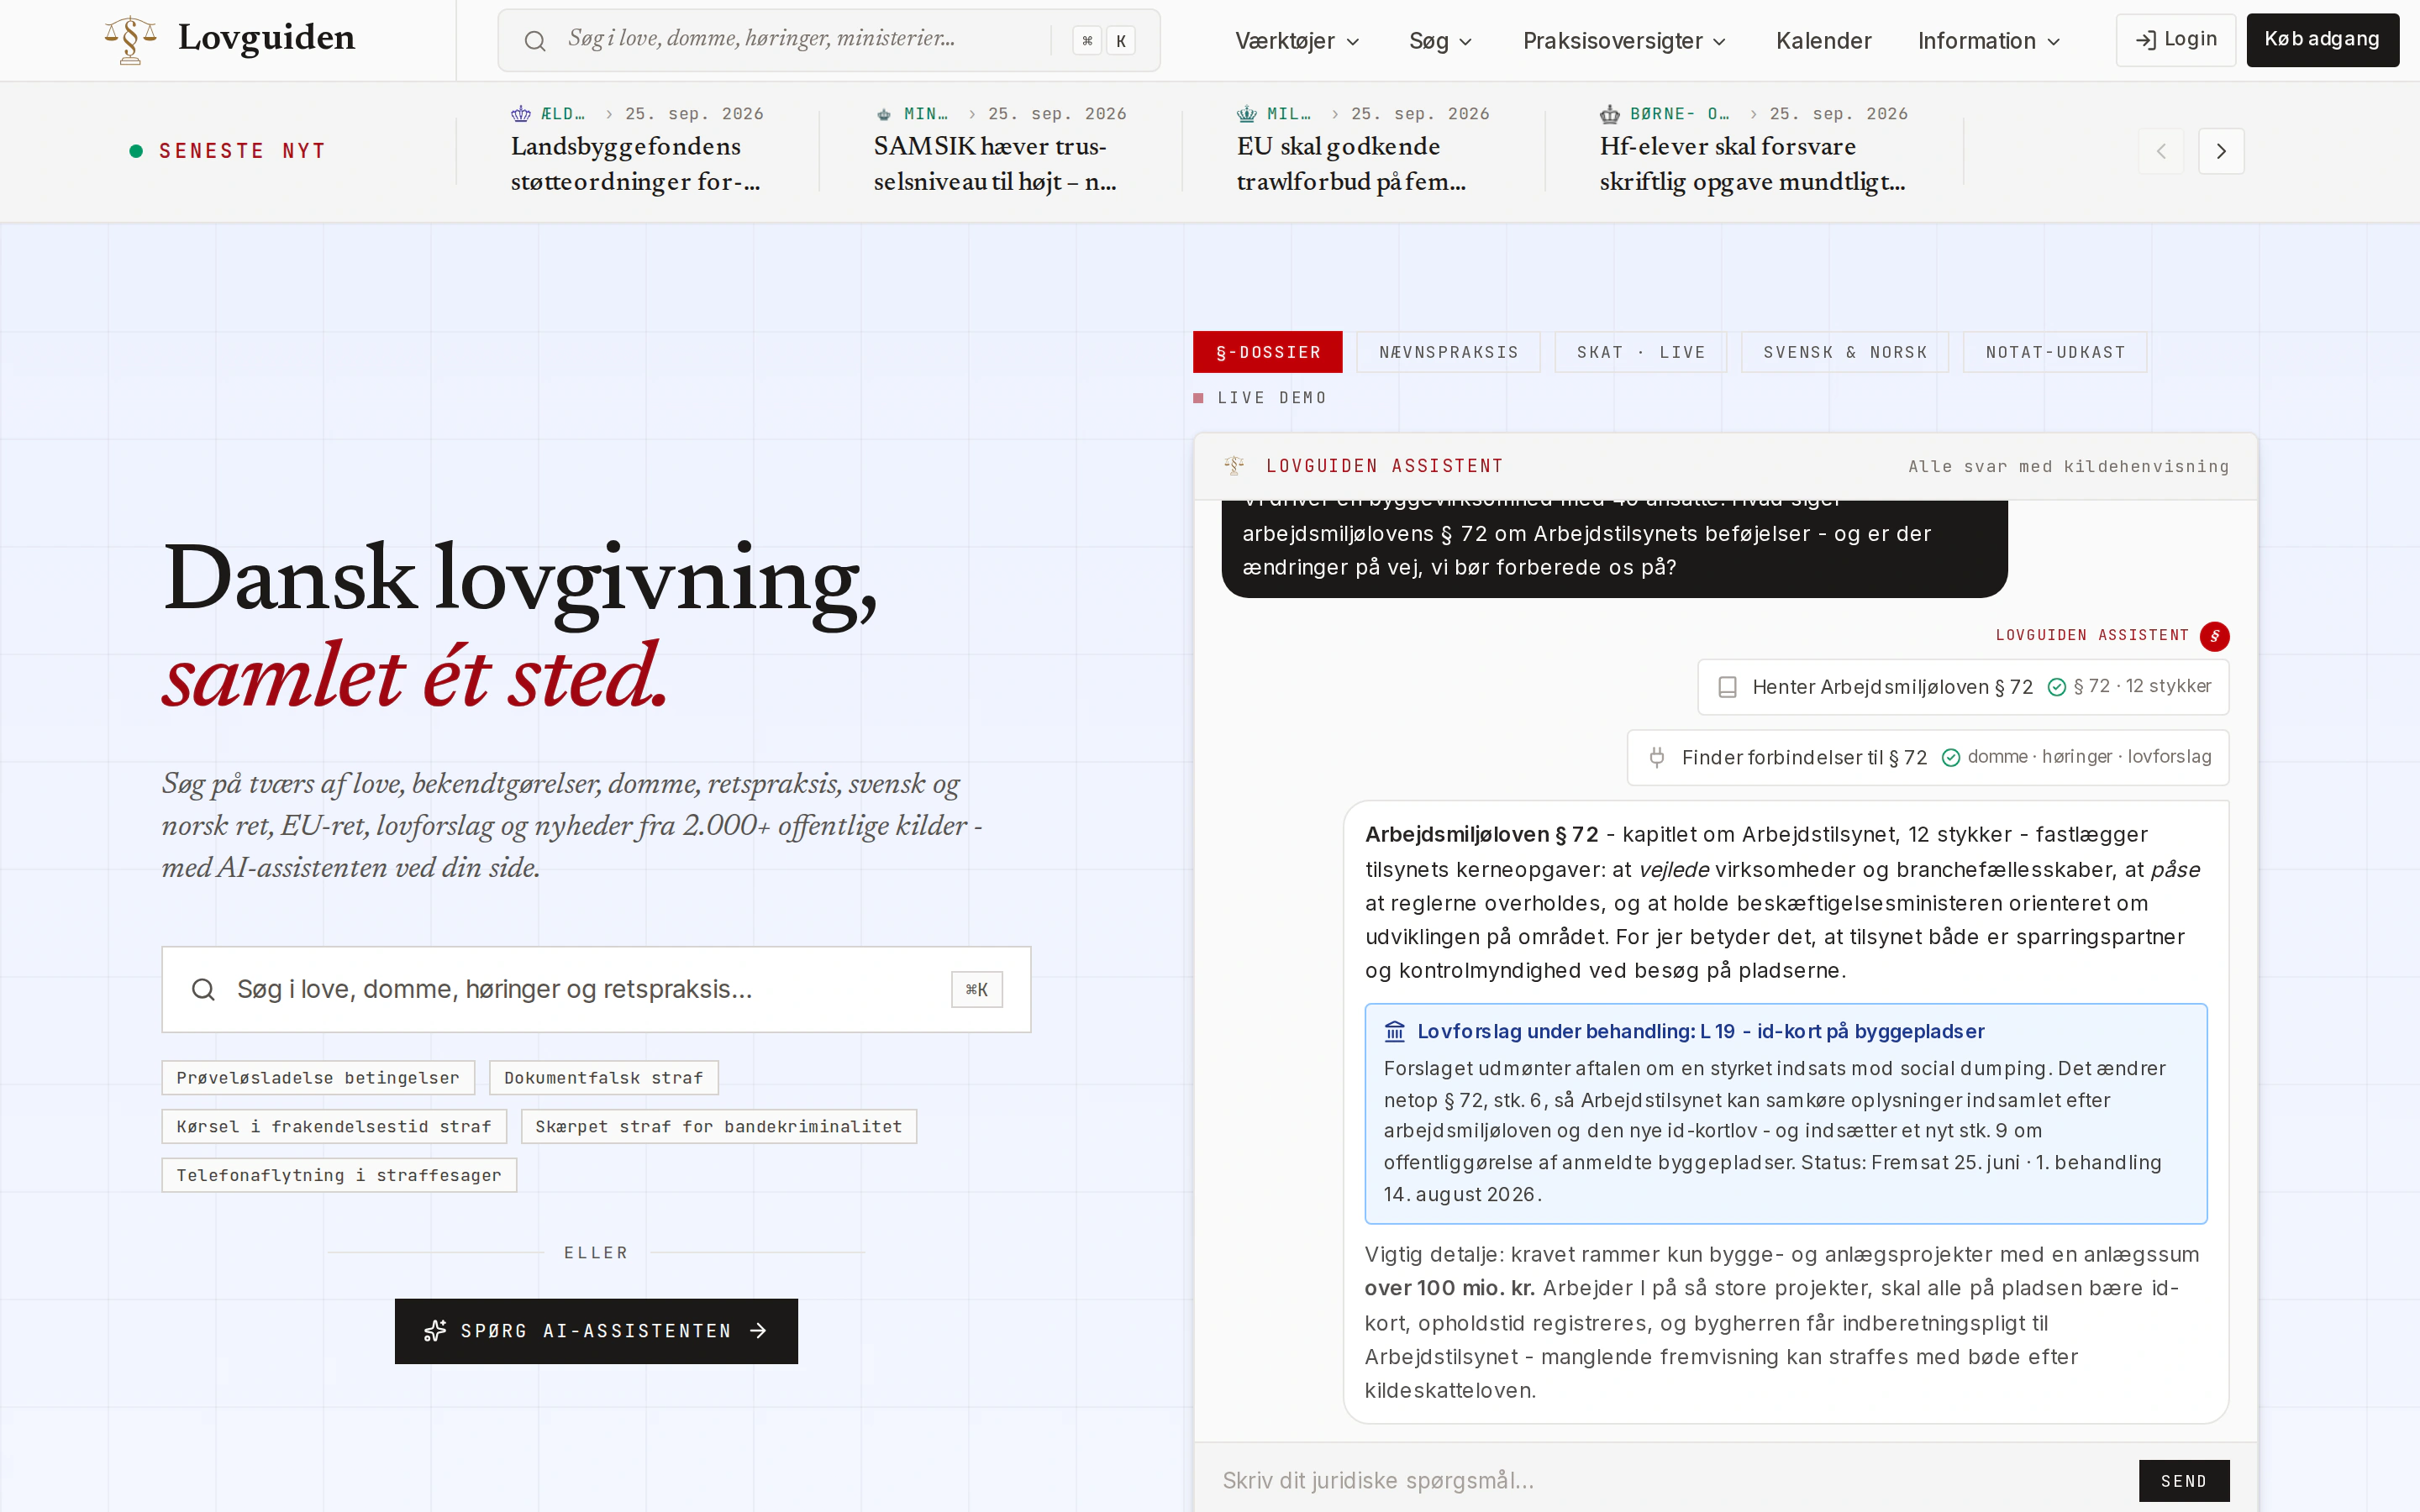
Task: Select Telefonaflytning i straffesager chip
Action: [x=339, y=1176]
